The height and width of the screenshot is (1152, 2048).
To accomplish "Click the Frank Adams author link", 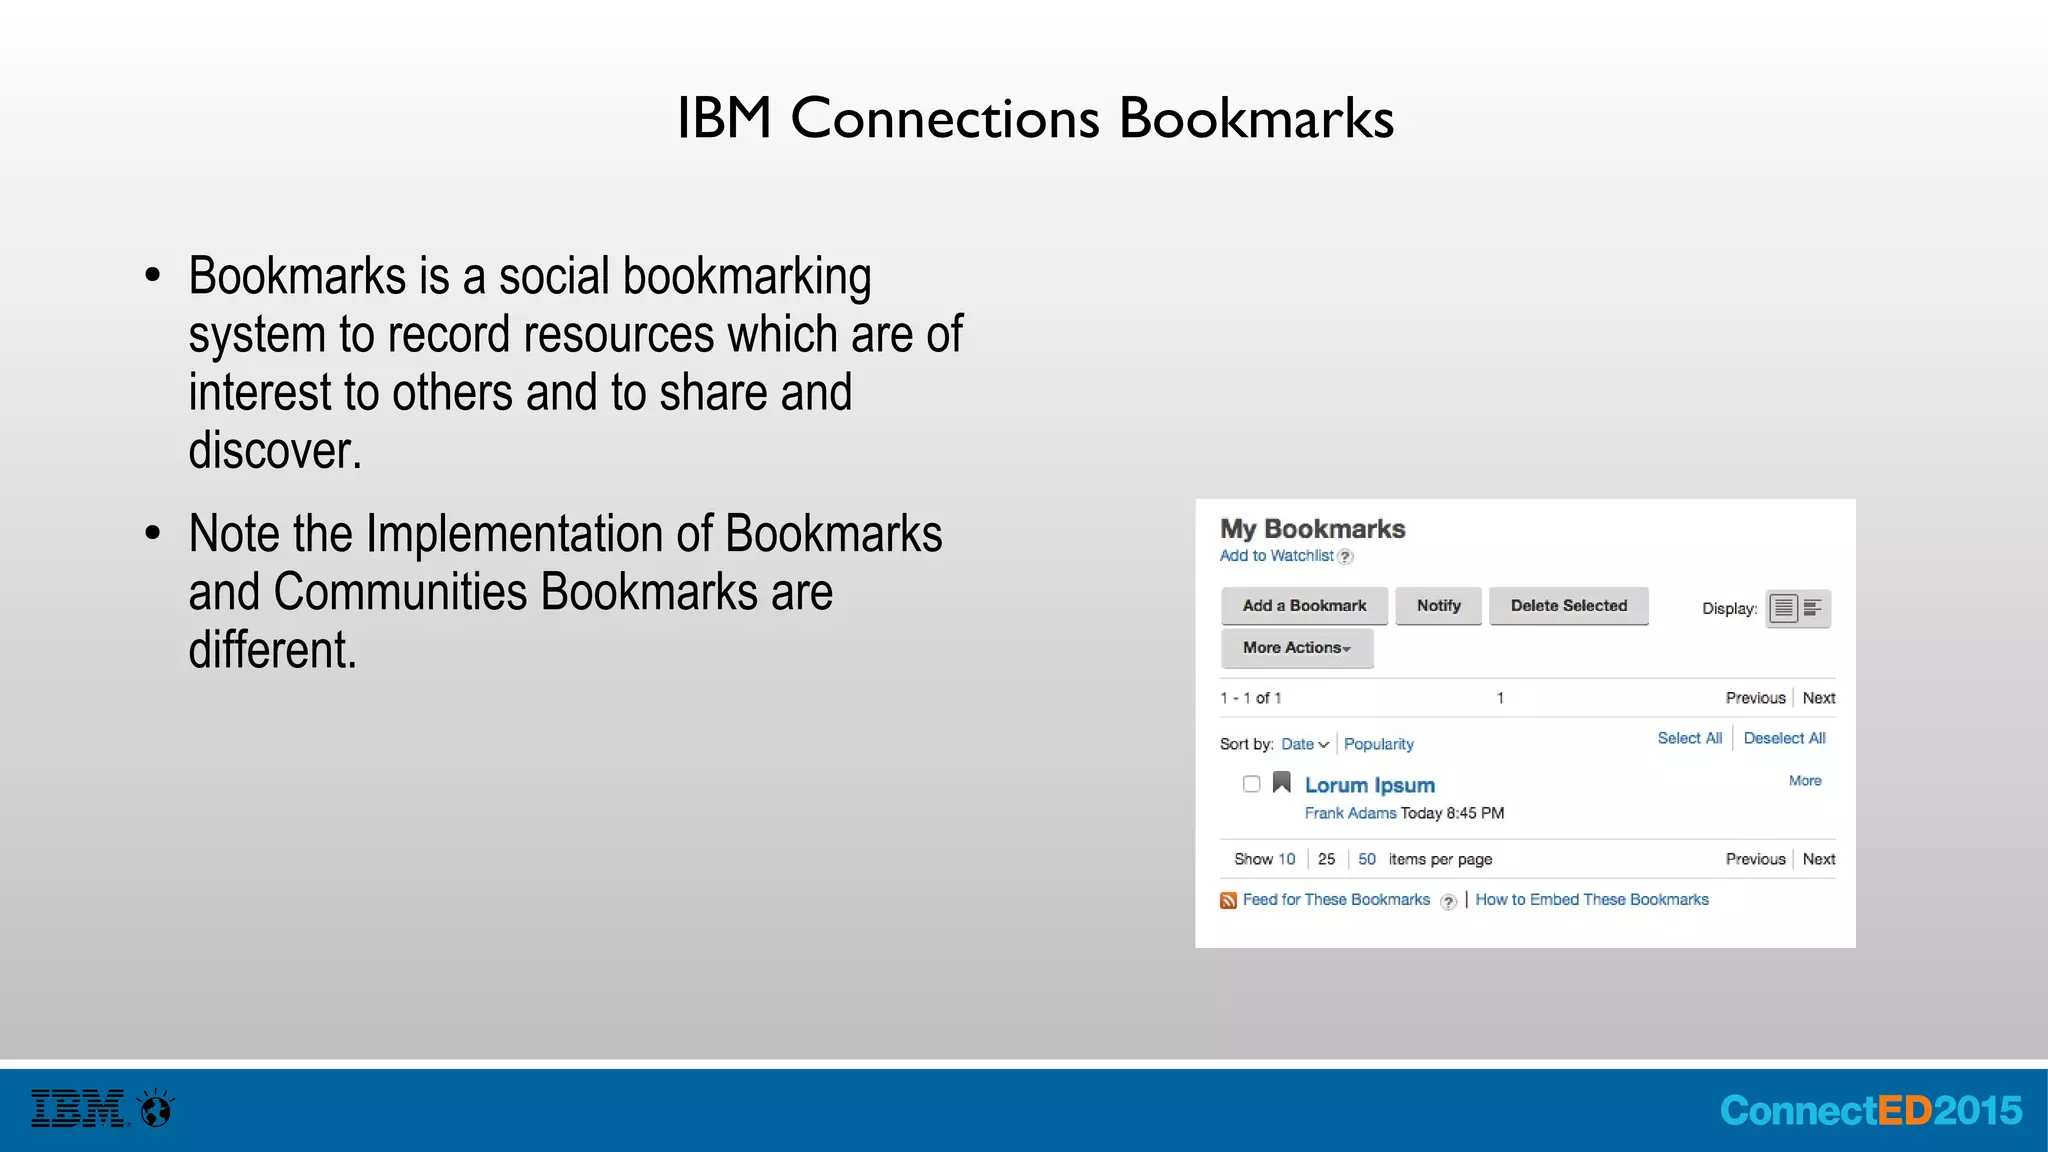I will click(x=1350, y=813).
